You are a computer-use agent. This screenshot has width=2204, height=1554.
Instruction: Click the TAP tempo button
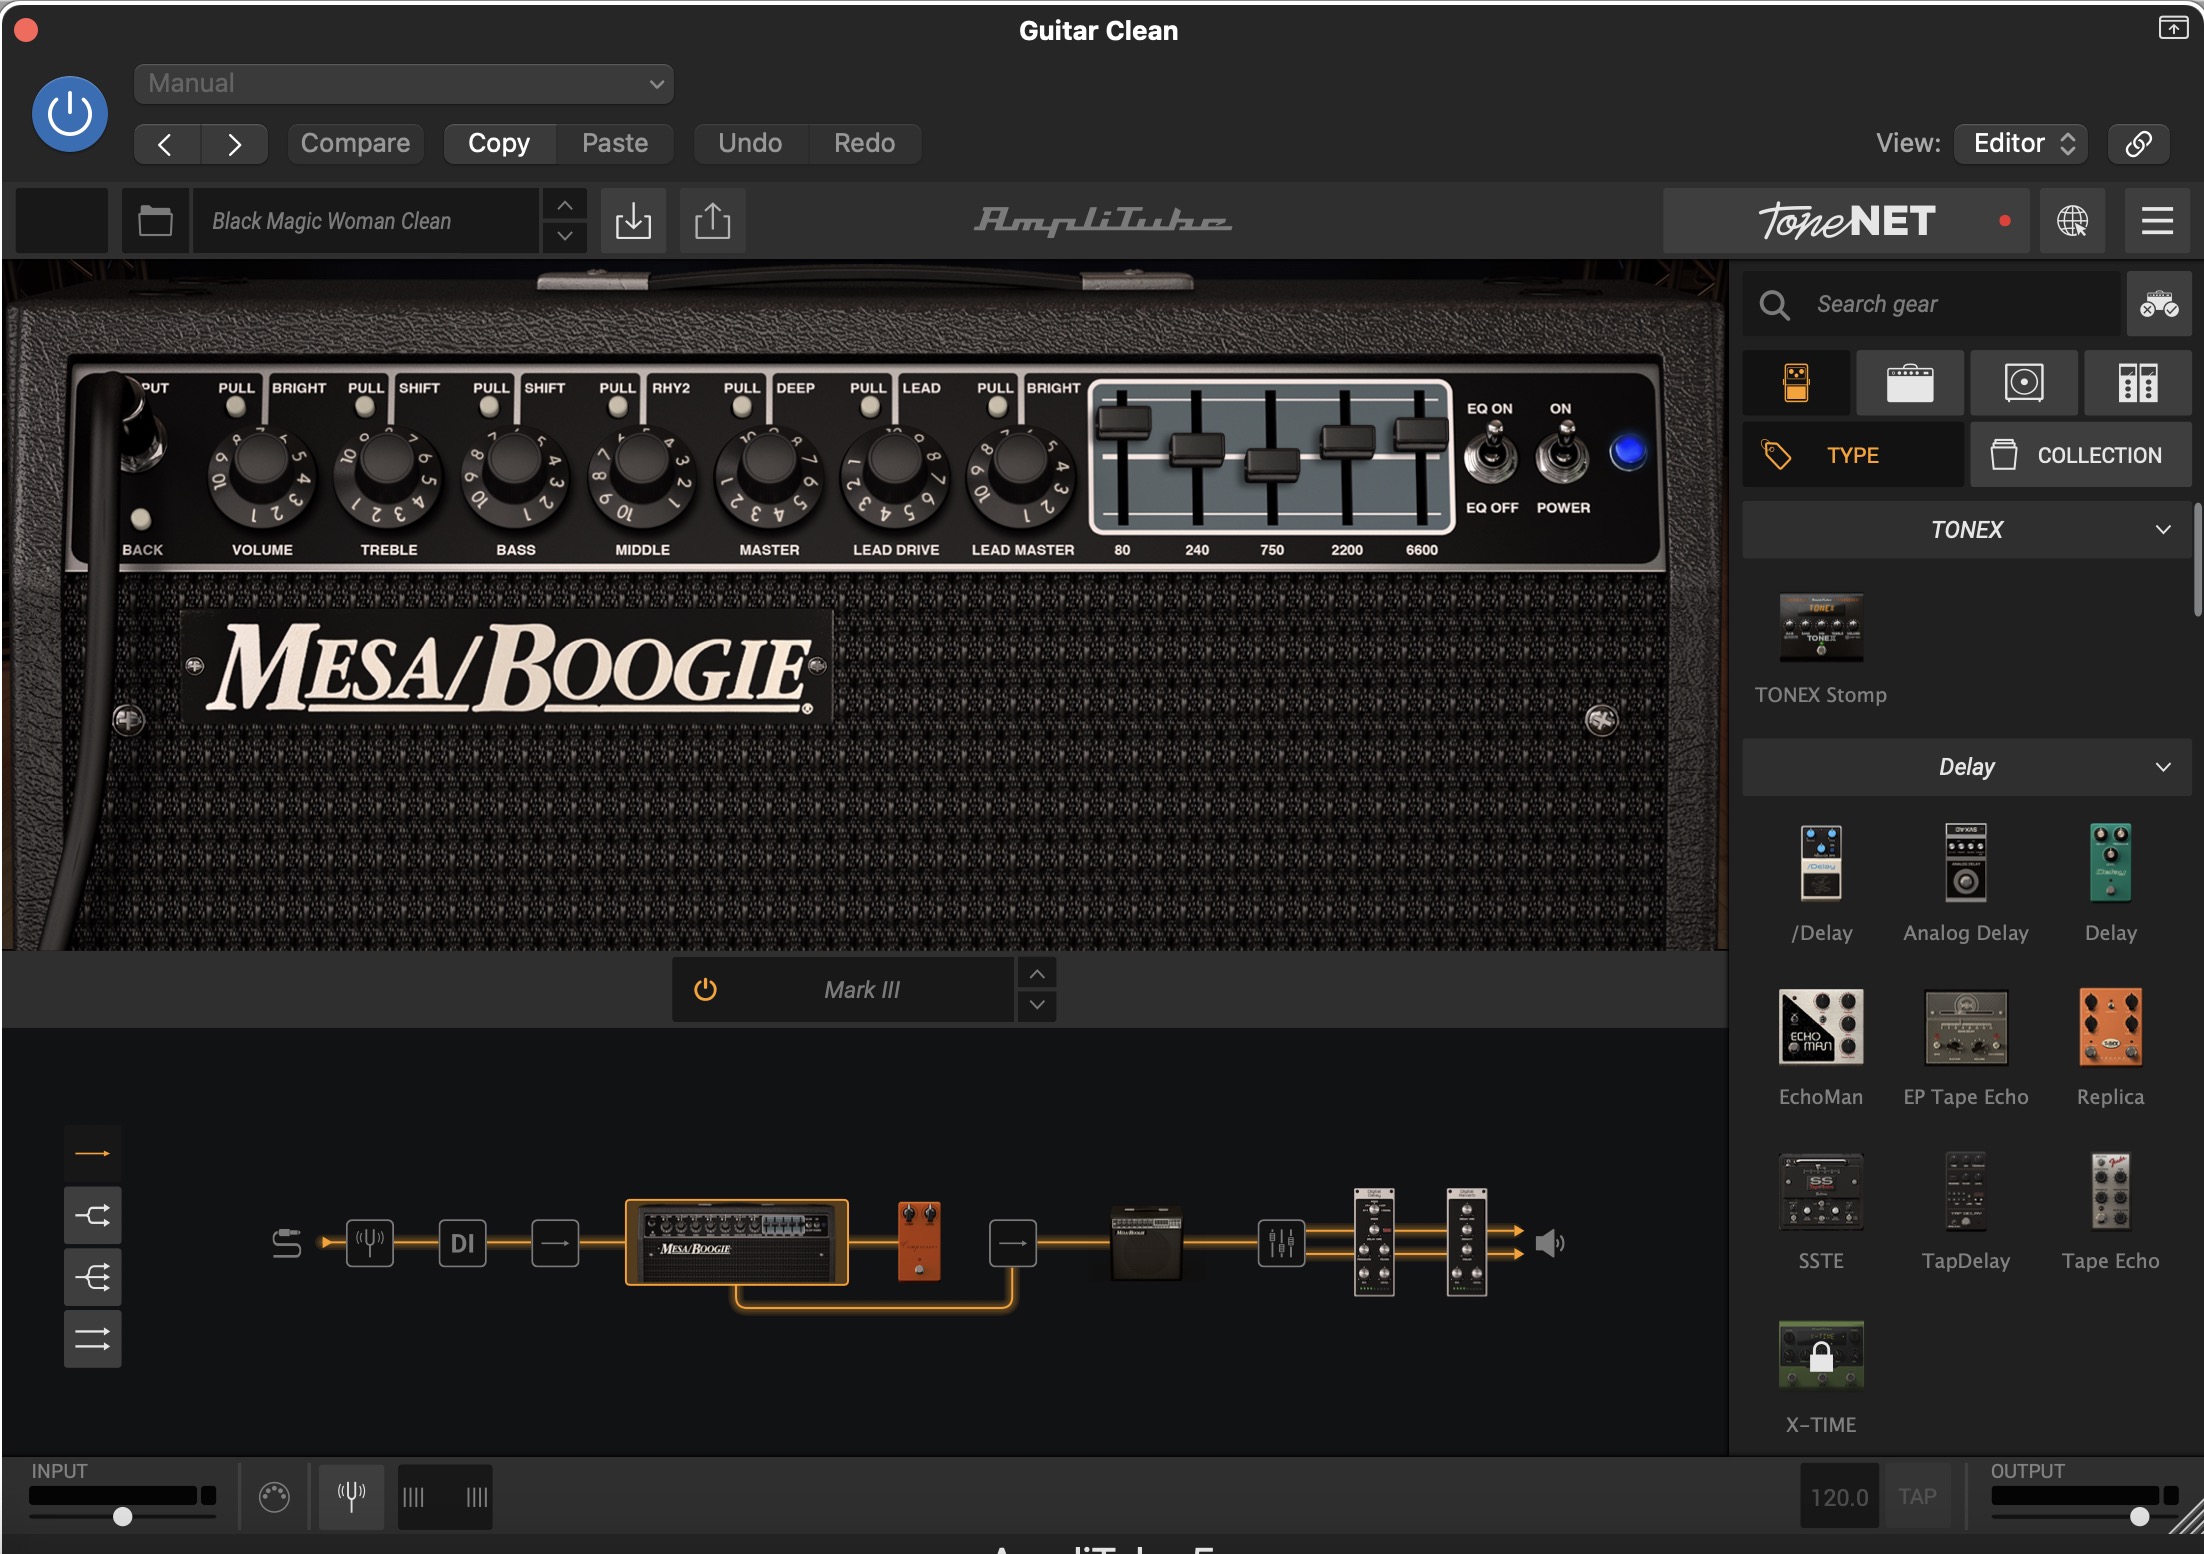(x=1917, y=1497)
